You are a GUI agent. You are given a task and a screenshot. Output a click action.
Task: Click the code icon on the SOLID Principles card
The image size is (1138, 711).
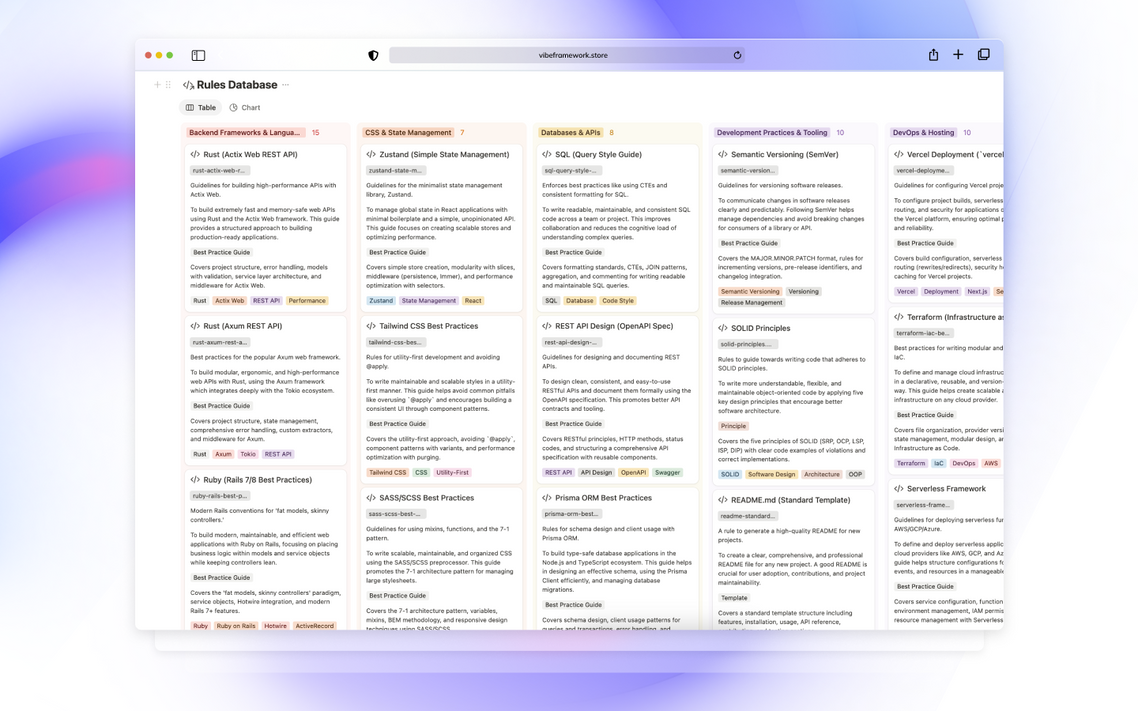point(723,329)
